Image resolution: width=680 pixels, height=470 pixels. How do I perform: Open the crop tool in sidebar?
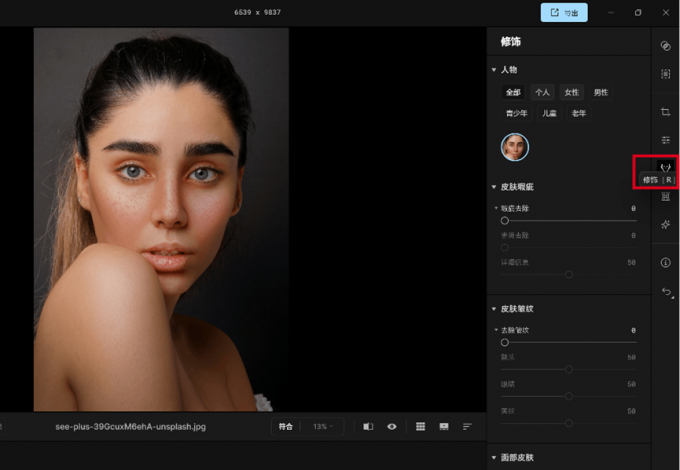pyautogui.click(x=665, y=112)
